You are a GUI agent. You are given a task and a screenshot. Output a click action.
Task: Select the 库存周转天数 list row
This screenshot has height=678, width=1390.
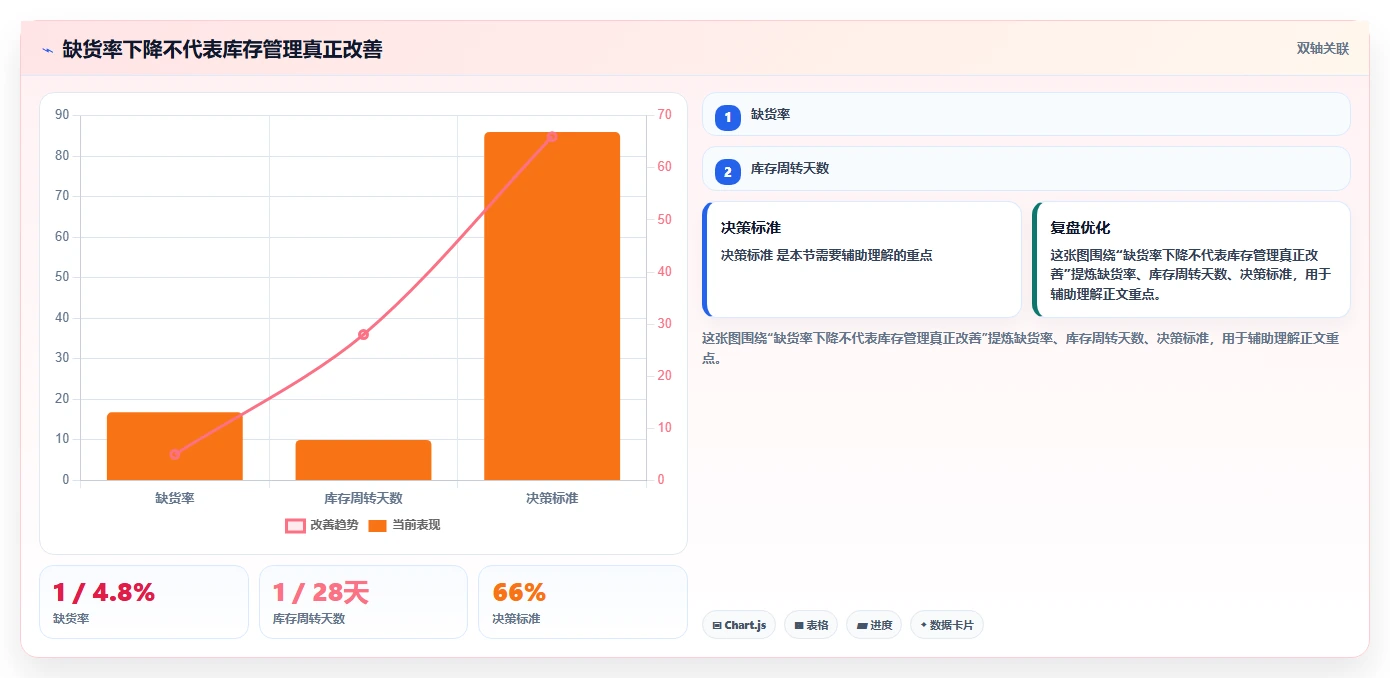click(1026, 169)
